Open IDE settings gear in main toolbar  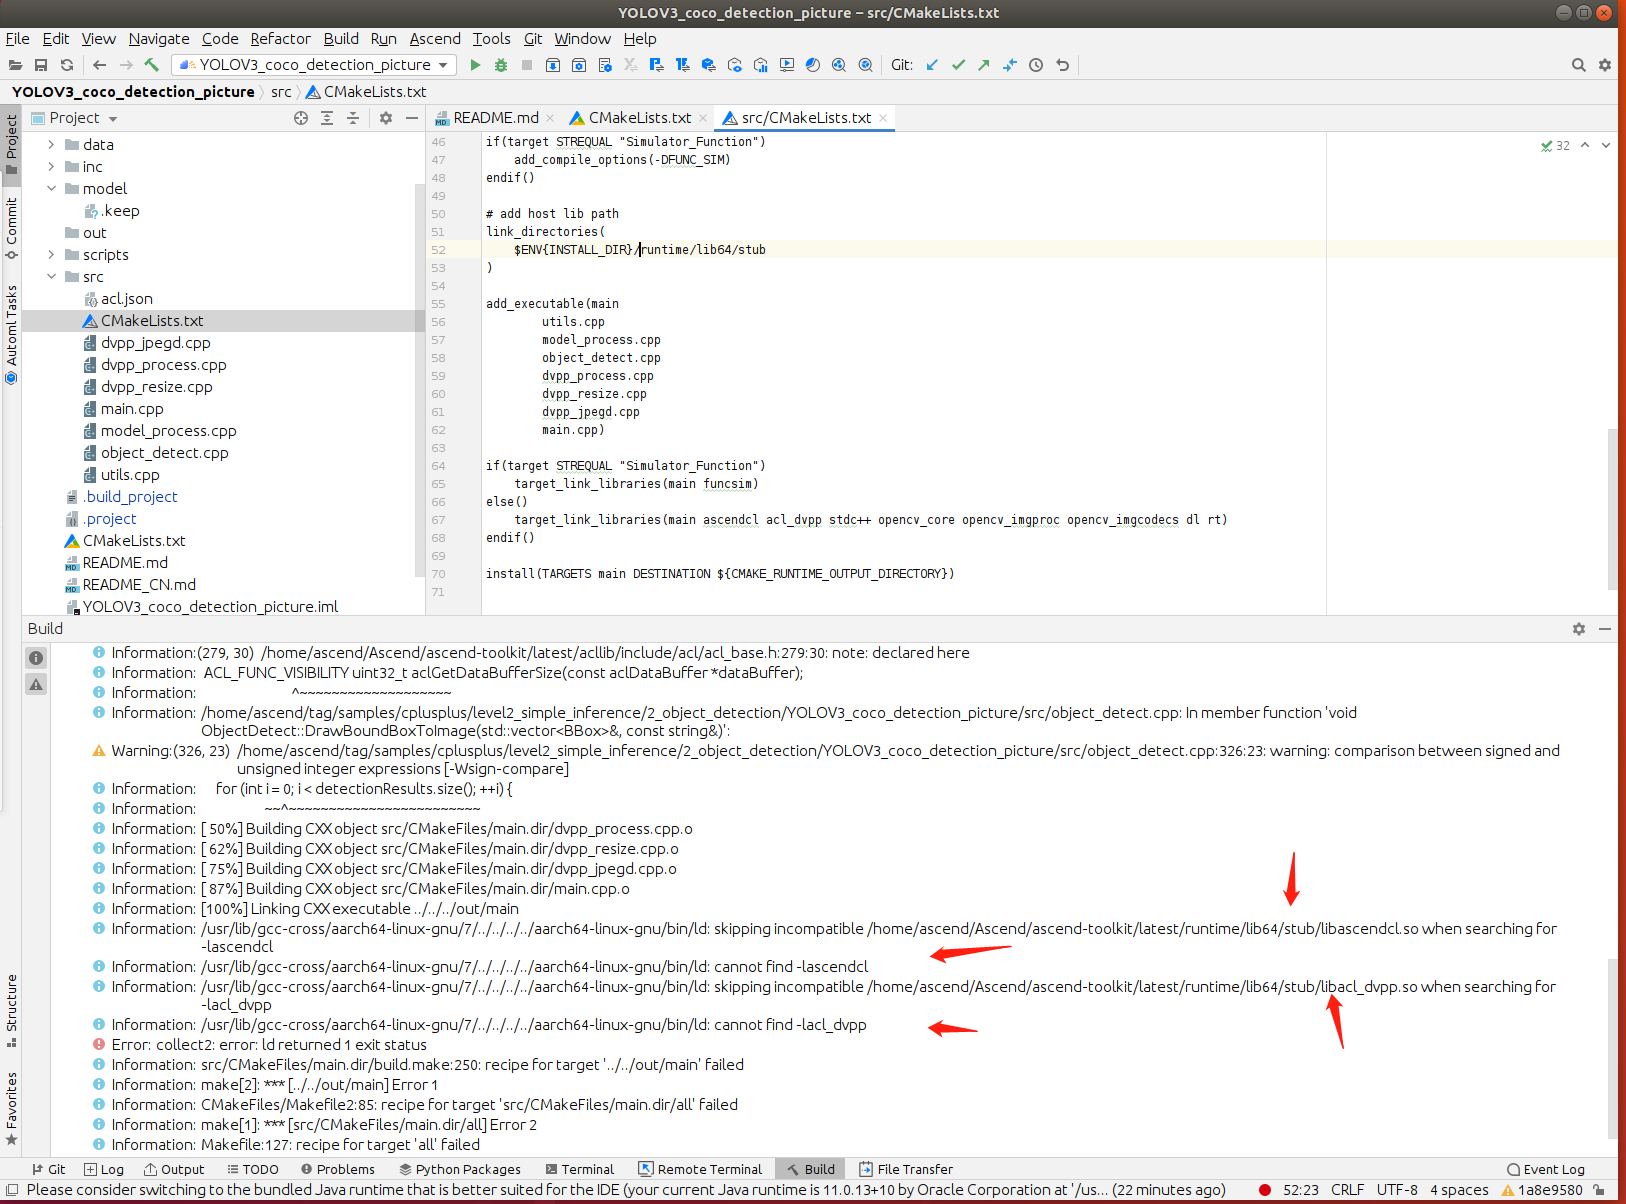pyautogui.click(x=1604, y=65)
